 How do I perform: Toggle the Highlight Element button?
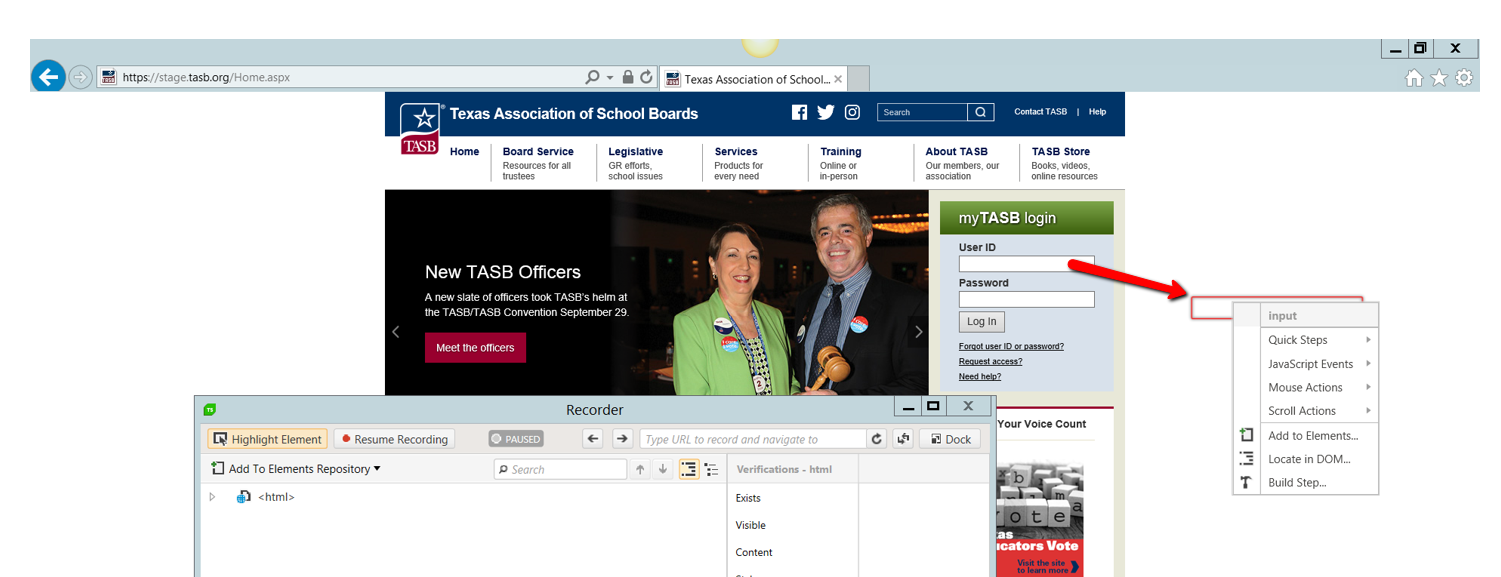[x=267, y=439]
